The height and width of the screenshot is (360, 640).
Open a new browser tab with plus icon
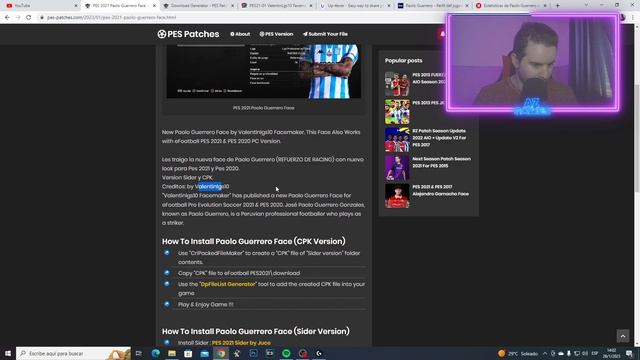[x=558, y=6]
